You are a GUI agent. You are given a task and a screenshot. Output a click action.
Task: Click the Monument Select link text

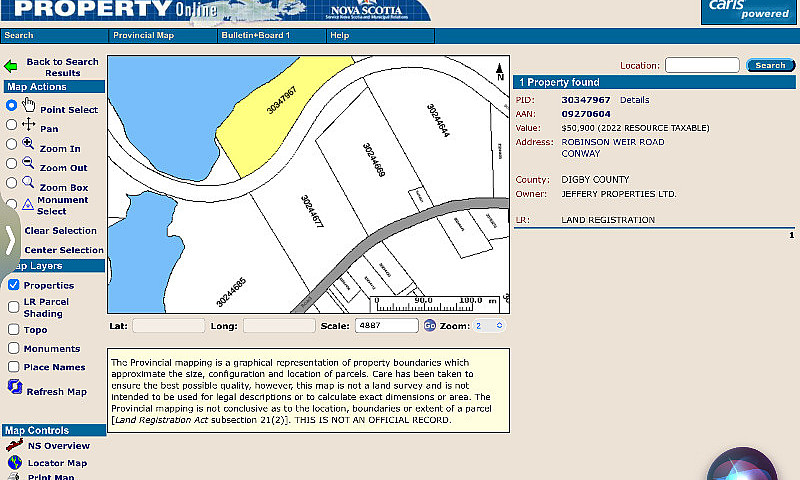point(62,206)
